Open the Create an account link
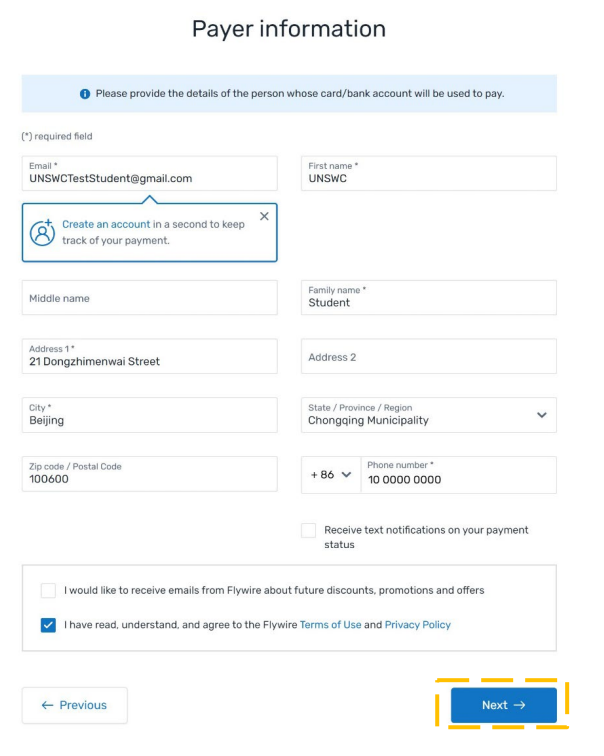The width and height of the screenshot is (604, 756). pyautogui.click(x=106, y=224)
